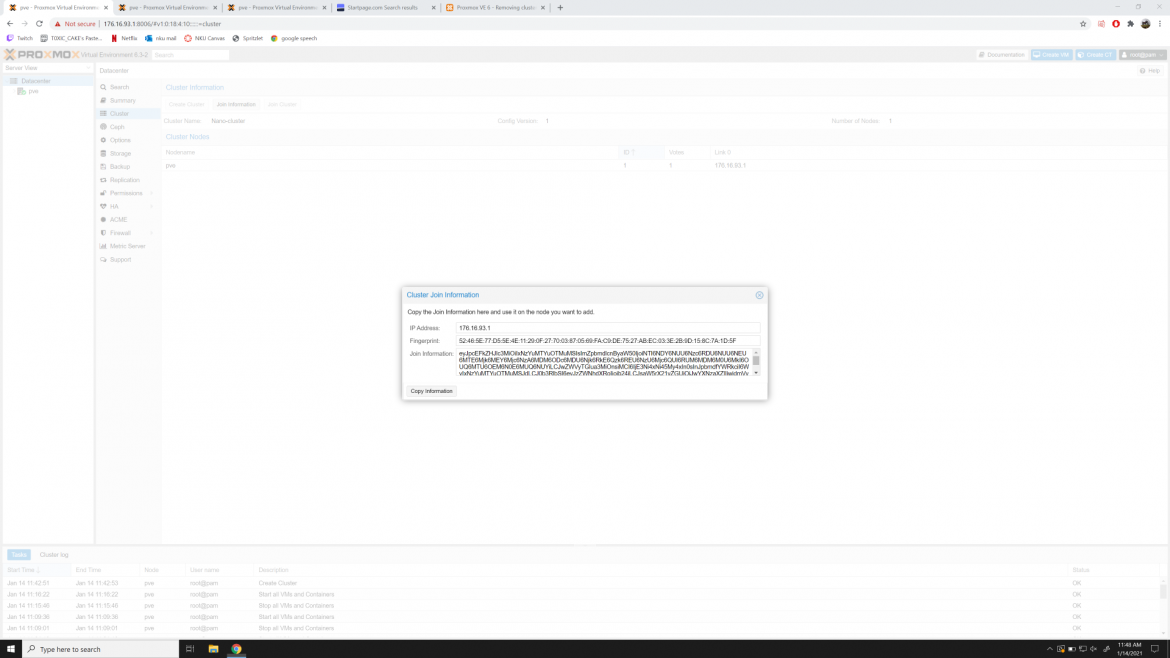Open the Search item in Datacenter menu

coord(119,87)
